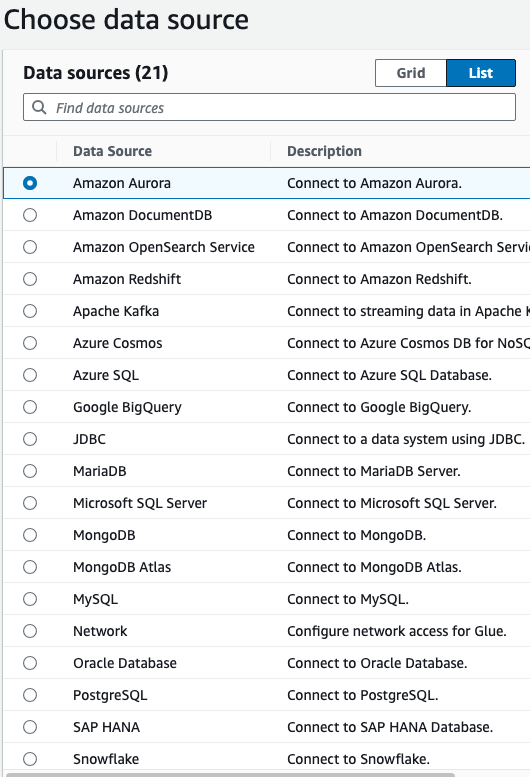Click 'MySQL' in the Data Source column
530x777 pixels.
(96, 600)
